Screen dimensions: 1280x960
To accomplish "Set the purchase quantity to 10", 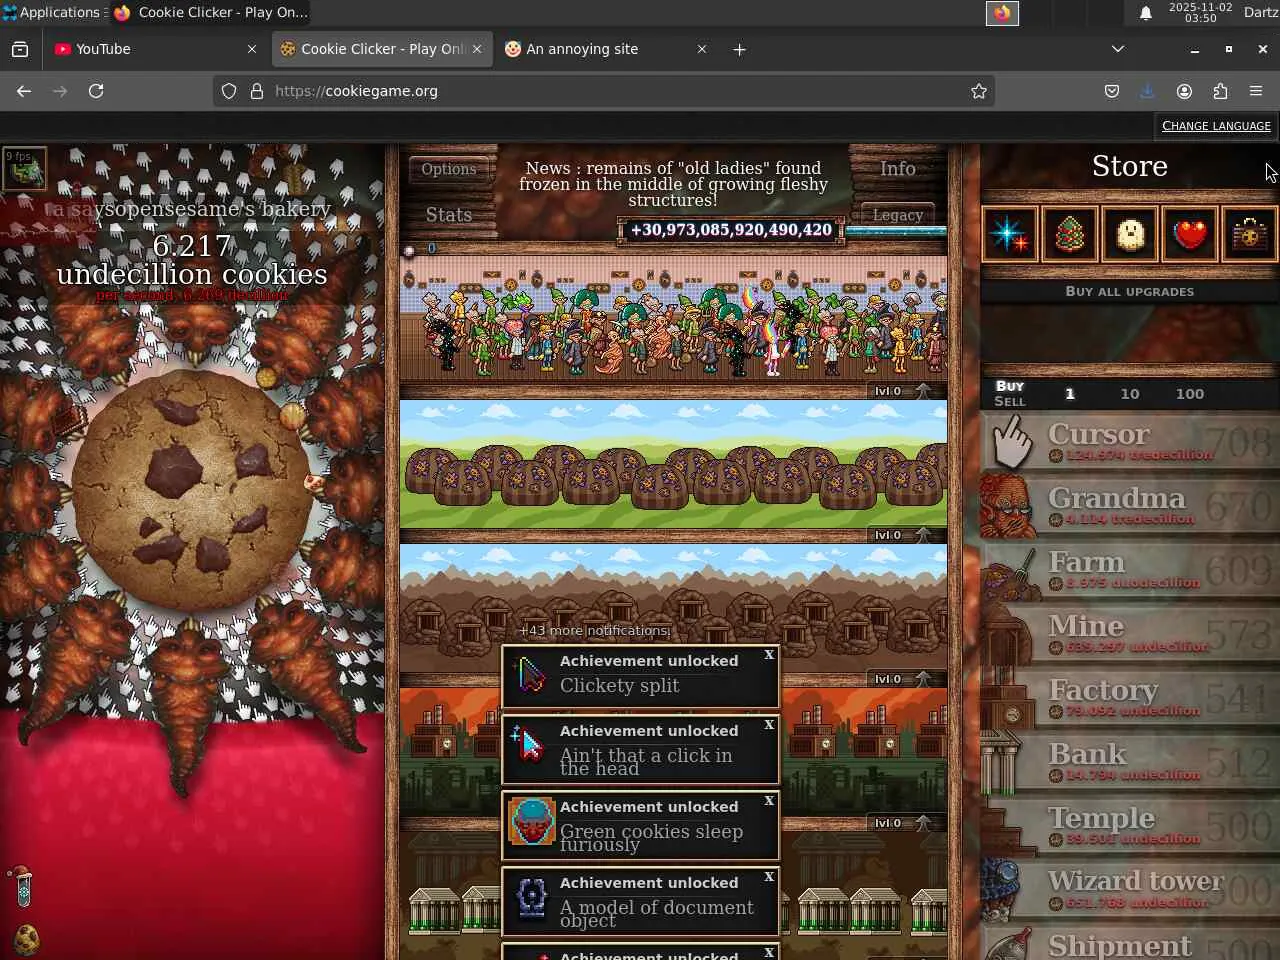I will (x=1130, y=394).
